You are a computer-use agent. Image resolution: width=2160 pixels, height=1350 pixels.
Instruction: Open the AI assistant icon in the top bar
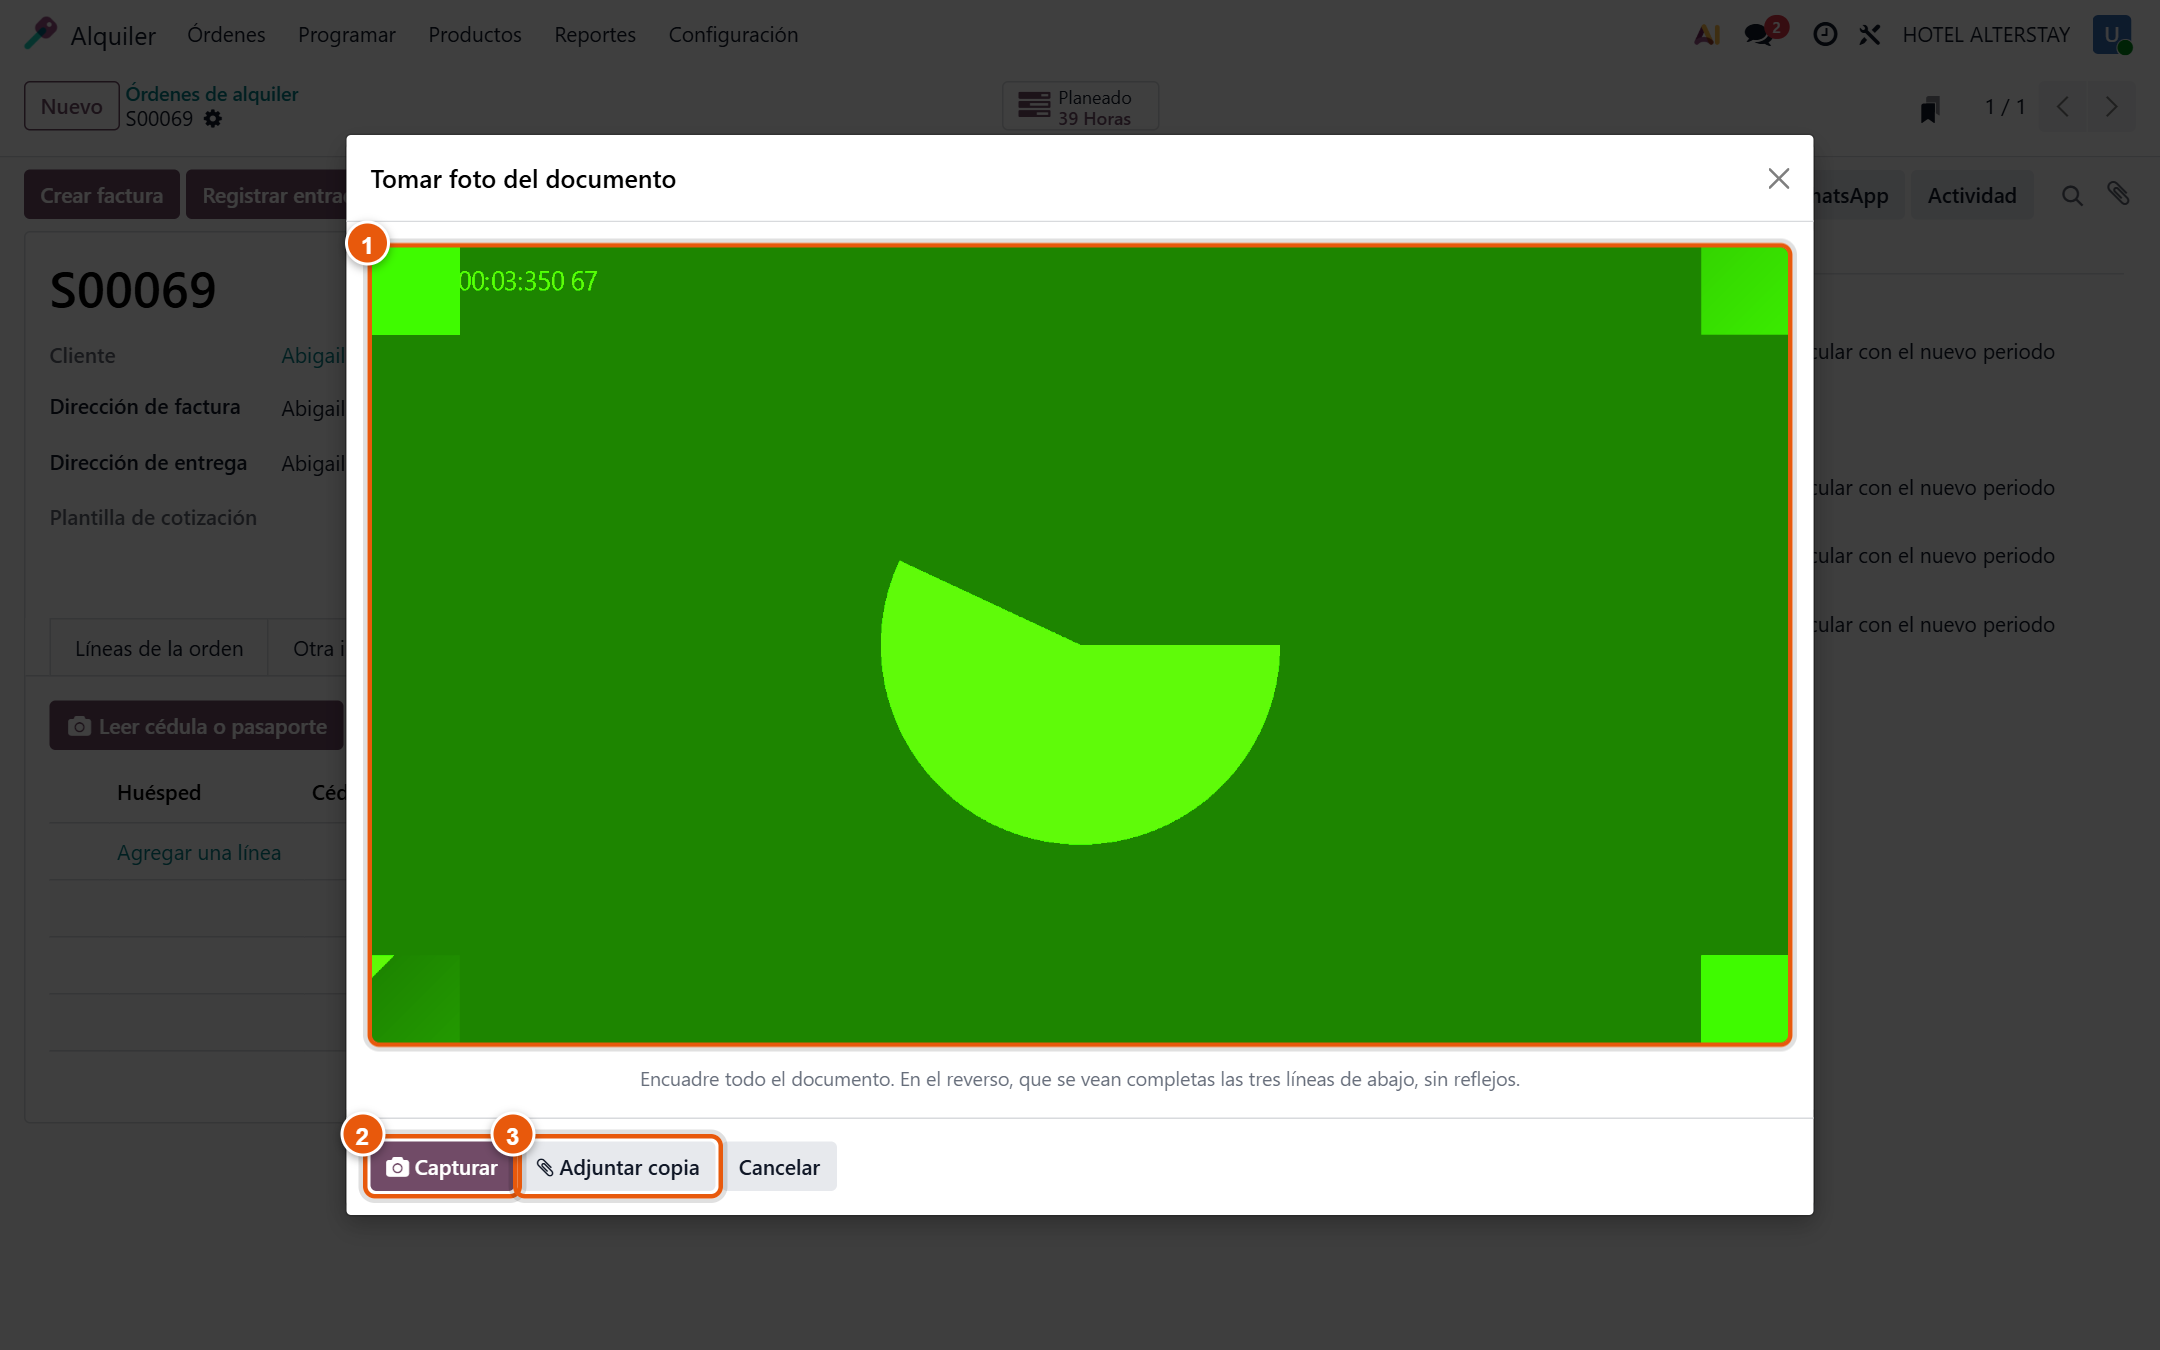1707,35
